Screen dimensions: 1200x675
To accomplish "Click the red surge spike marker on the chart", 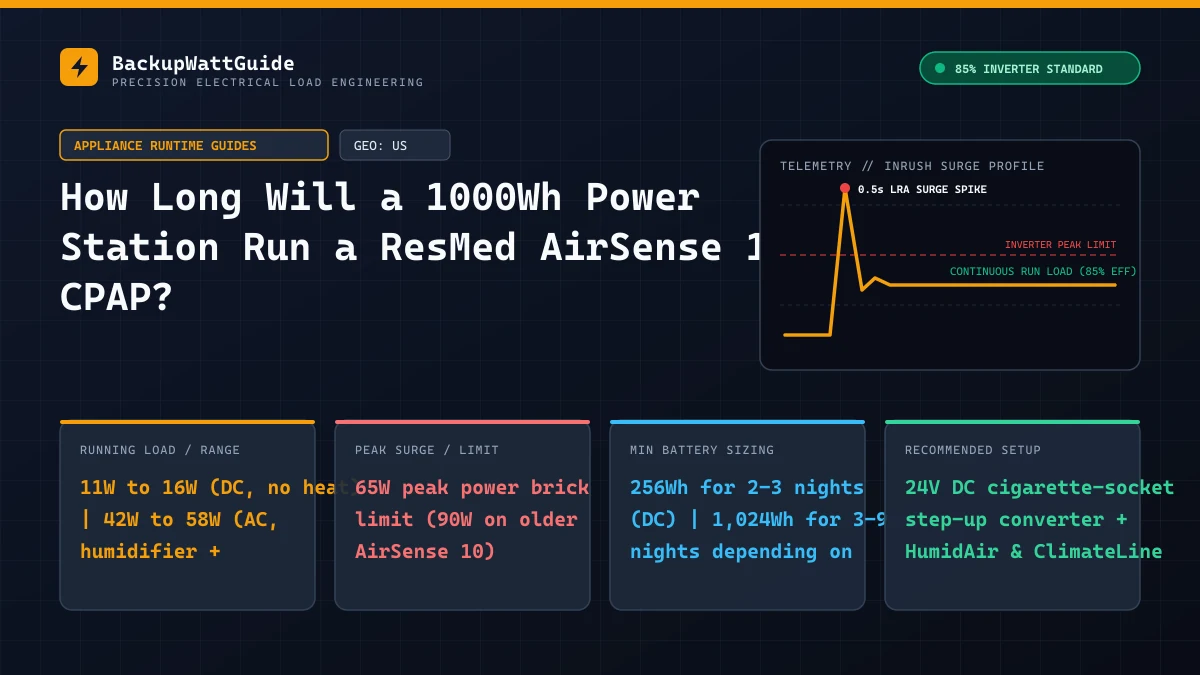I will 845,188.
